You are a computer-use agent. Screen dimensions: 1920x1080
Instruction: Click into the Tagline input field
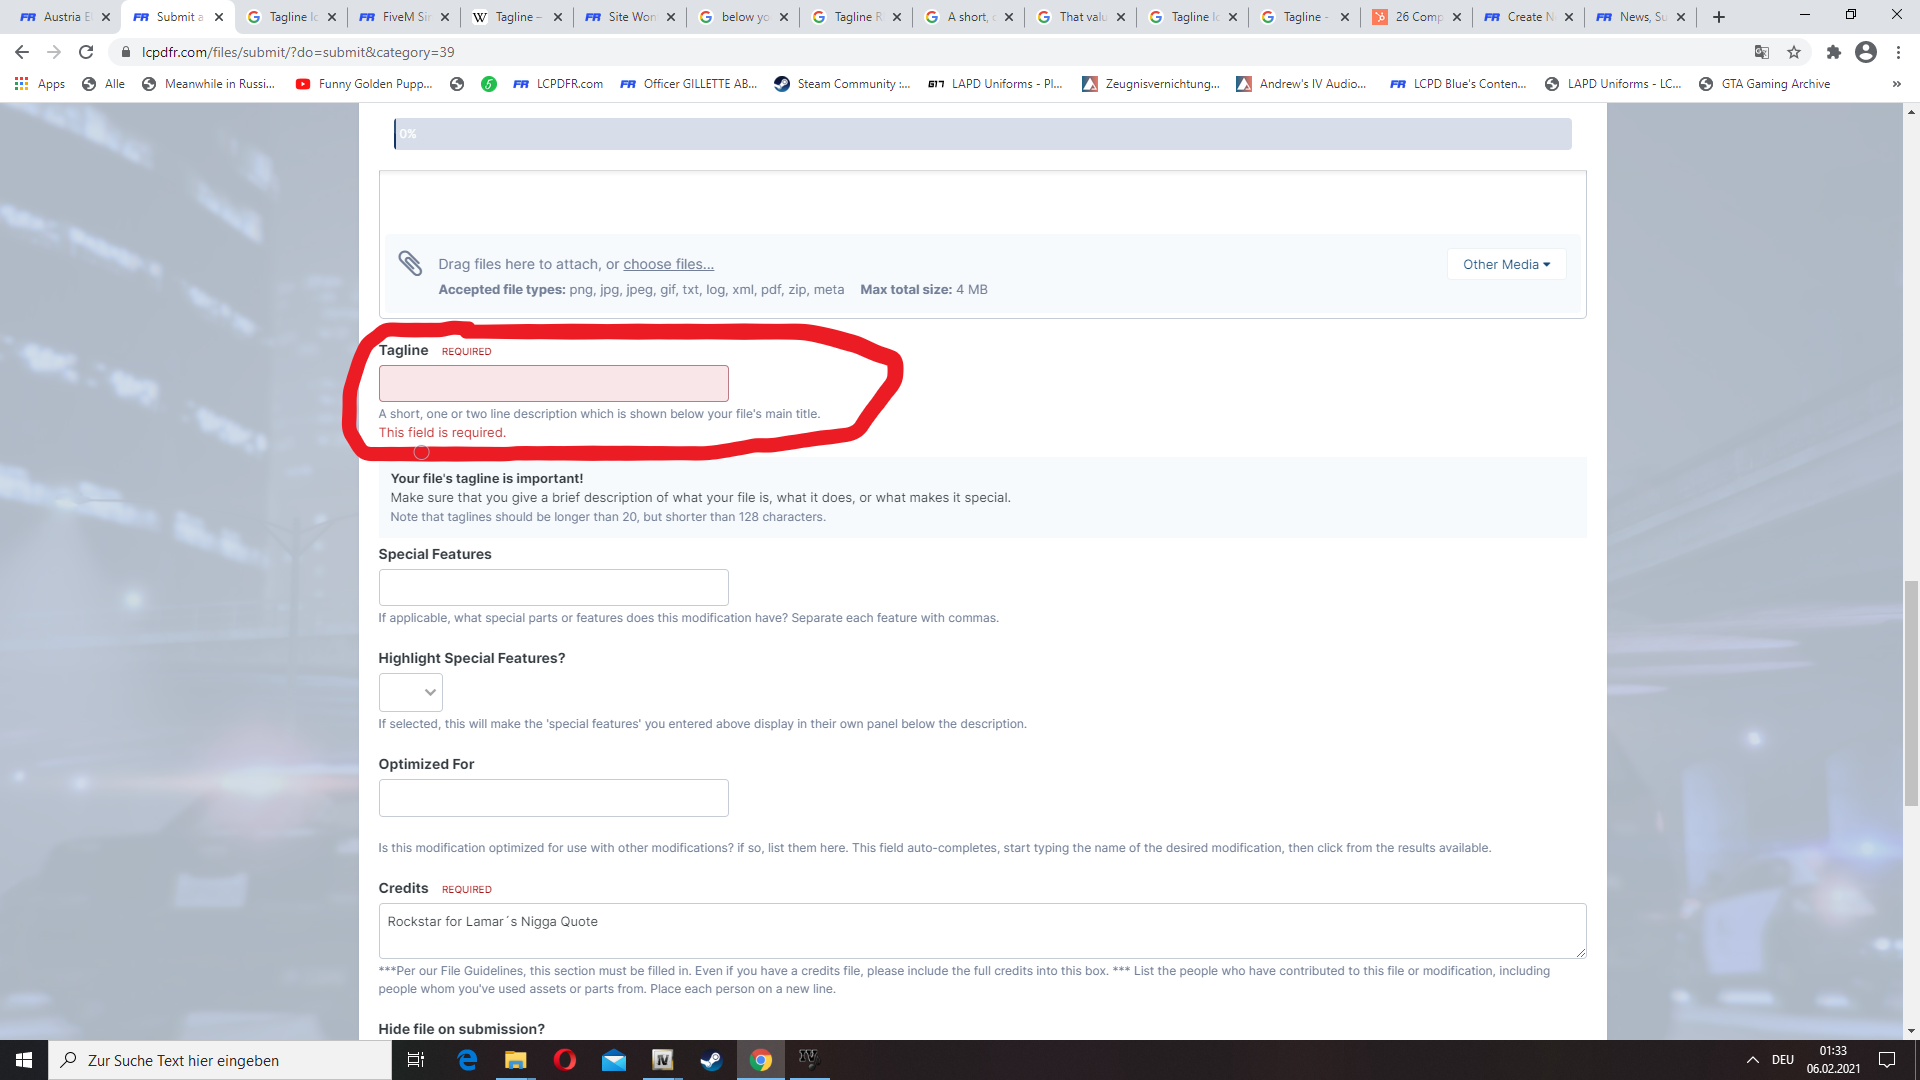553,383
